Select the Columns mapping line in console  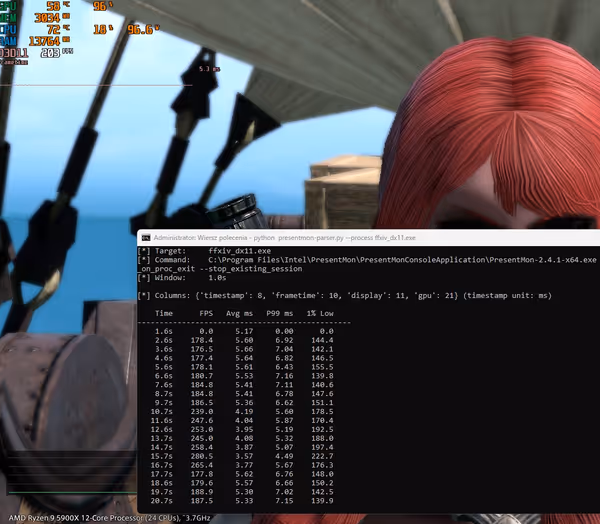click(345, 295)
